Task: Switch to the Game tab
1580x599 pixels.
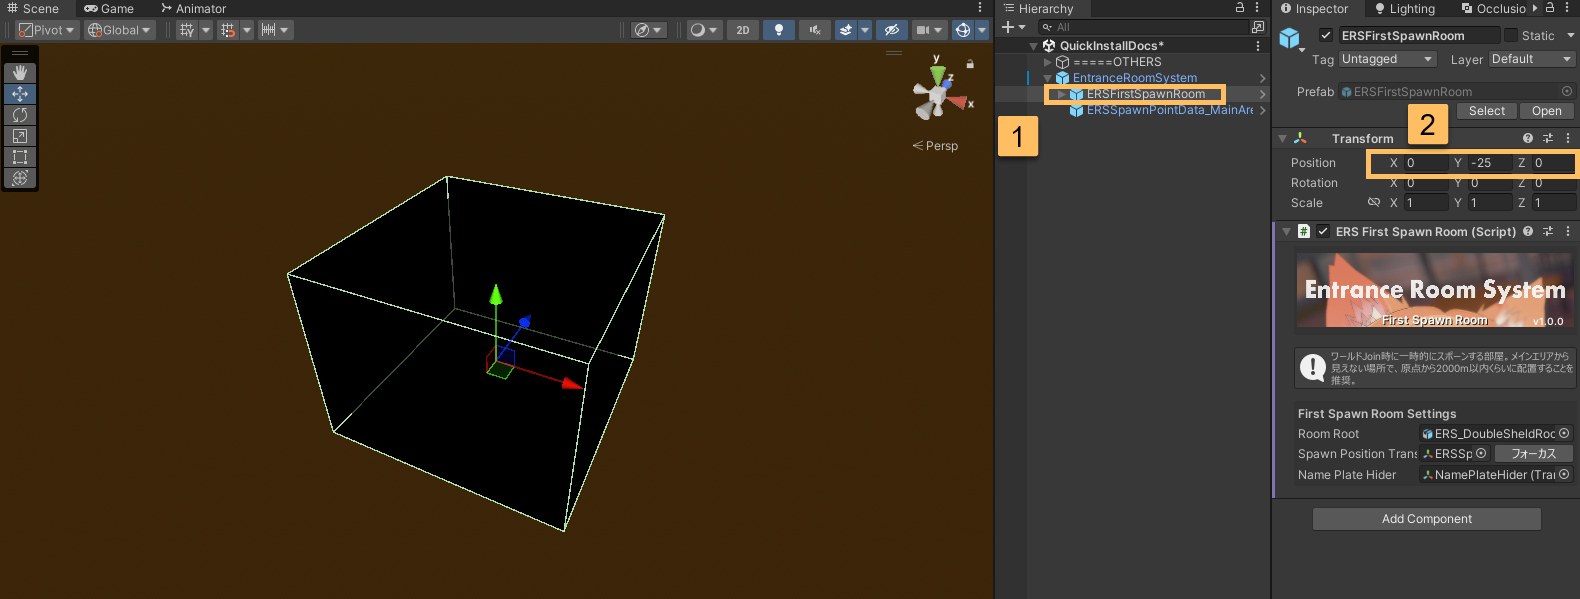Action: (109, 9)
